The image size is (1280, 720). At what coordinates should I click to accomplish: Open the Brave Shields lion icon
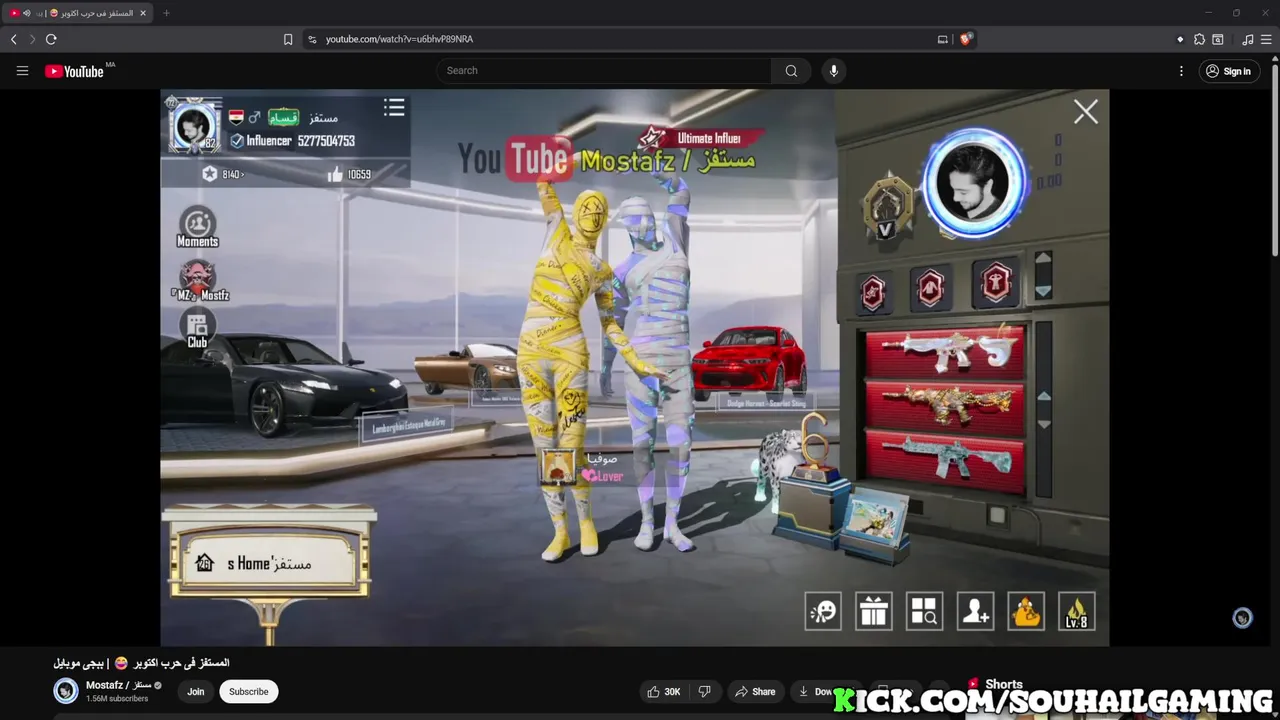click(965, 39)
